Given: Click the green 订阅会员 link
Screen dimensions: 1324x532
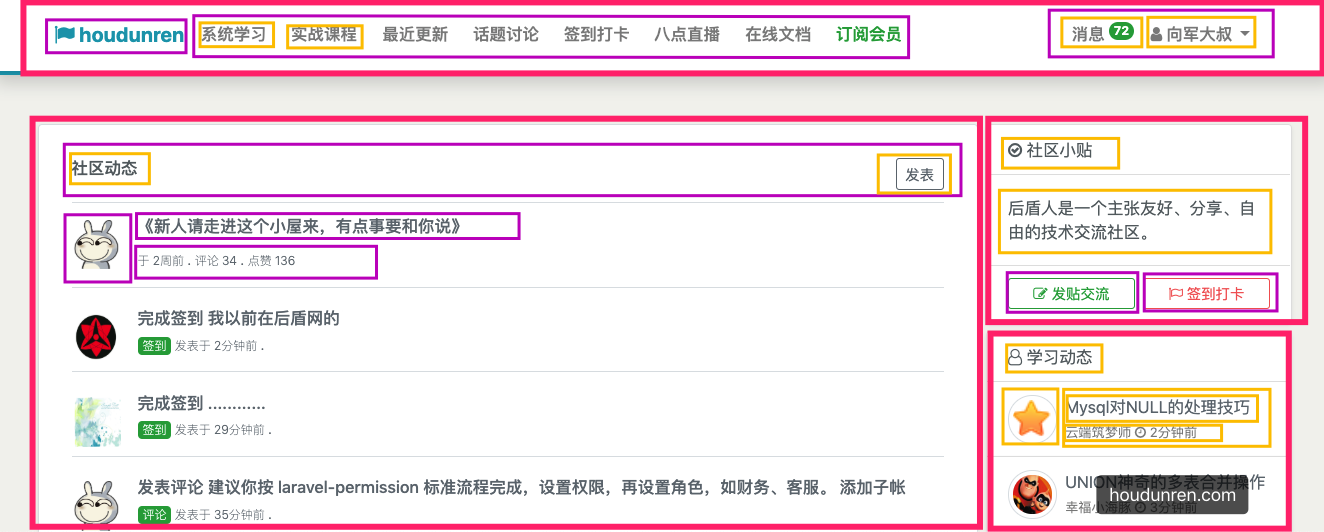Looking at the screenshot, I should click(x=868, y=35).
